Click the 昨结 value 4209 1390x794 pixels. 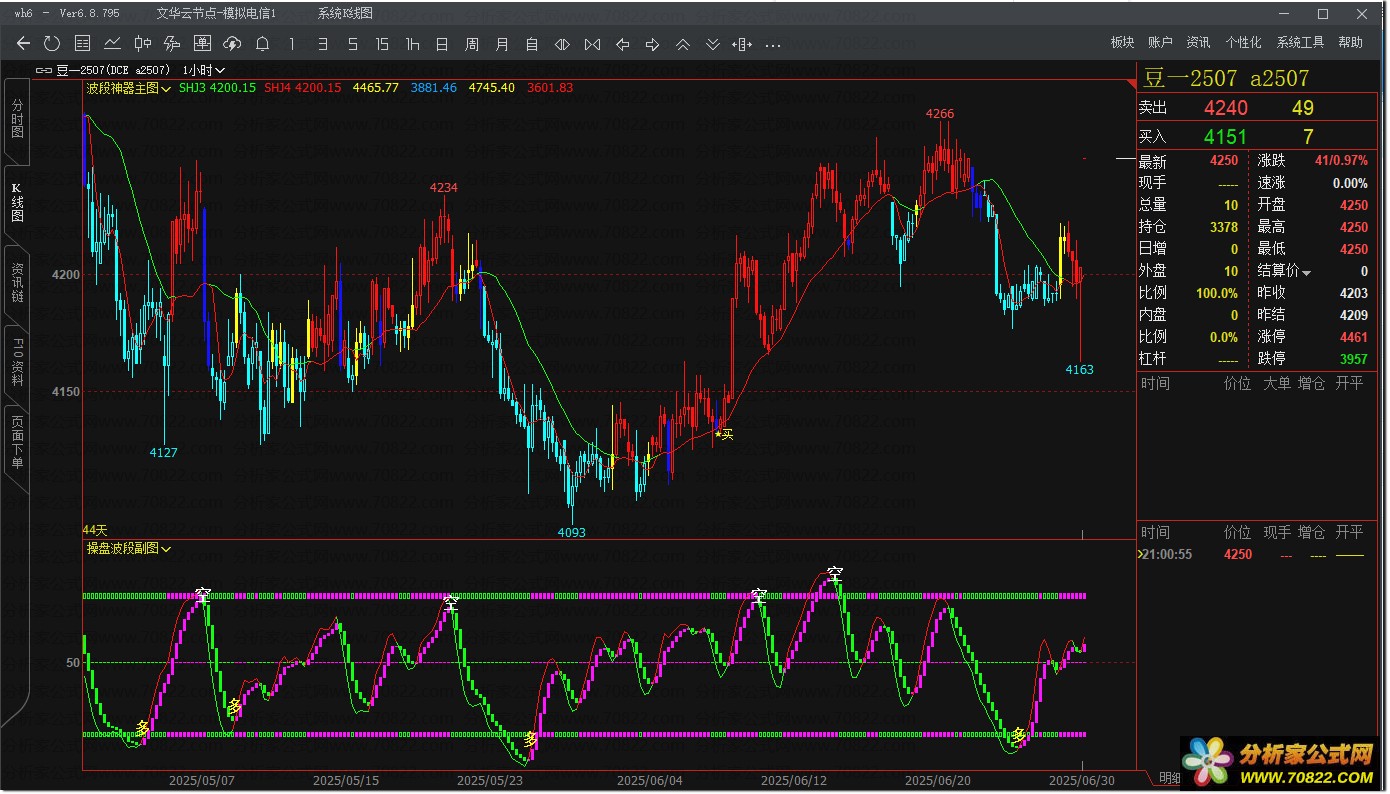click(x=1354, y=315)
